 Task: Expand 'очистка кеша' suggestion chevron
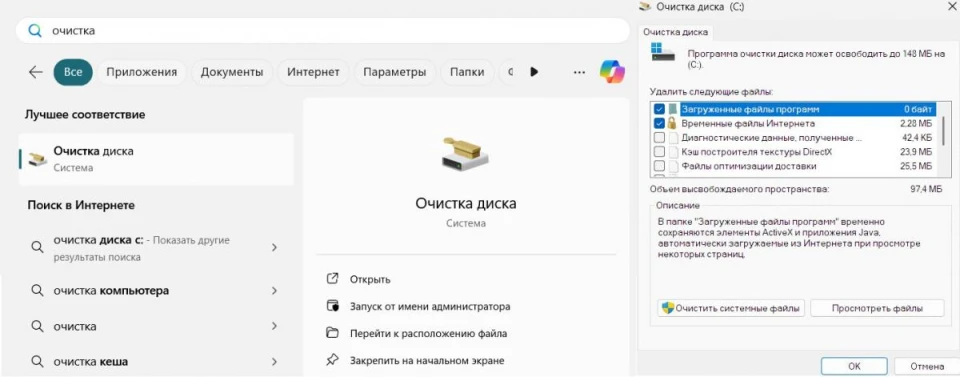click(274, 361)
